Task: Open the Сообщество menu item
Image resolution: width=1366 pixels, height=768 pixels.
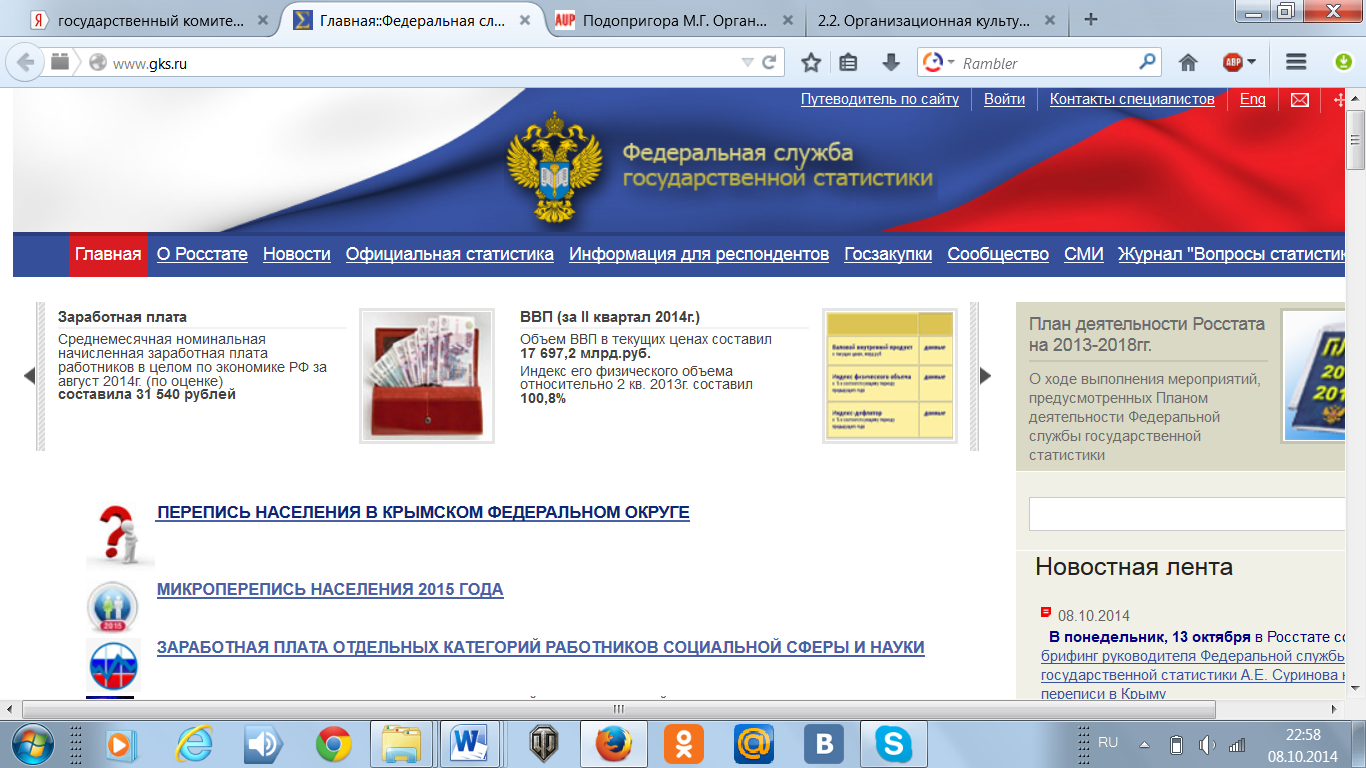Action: [x=998, y=254]
